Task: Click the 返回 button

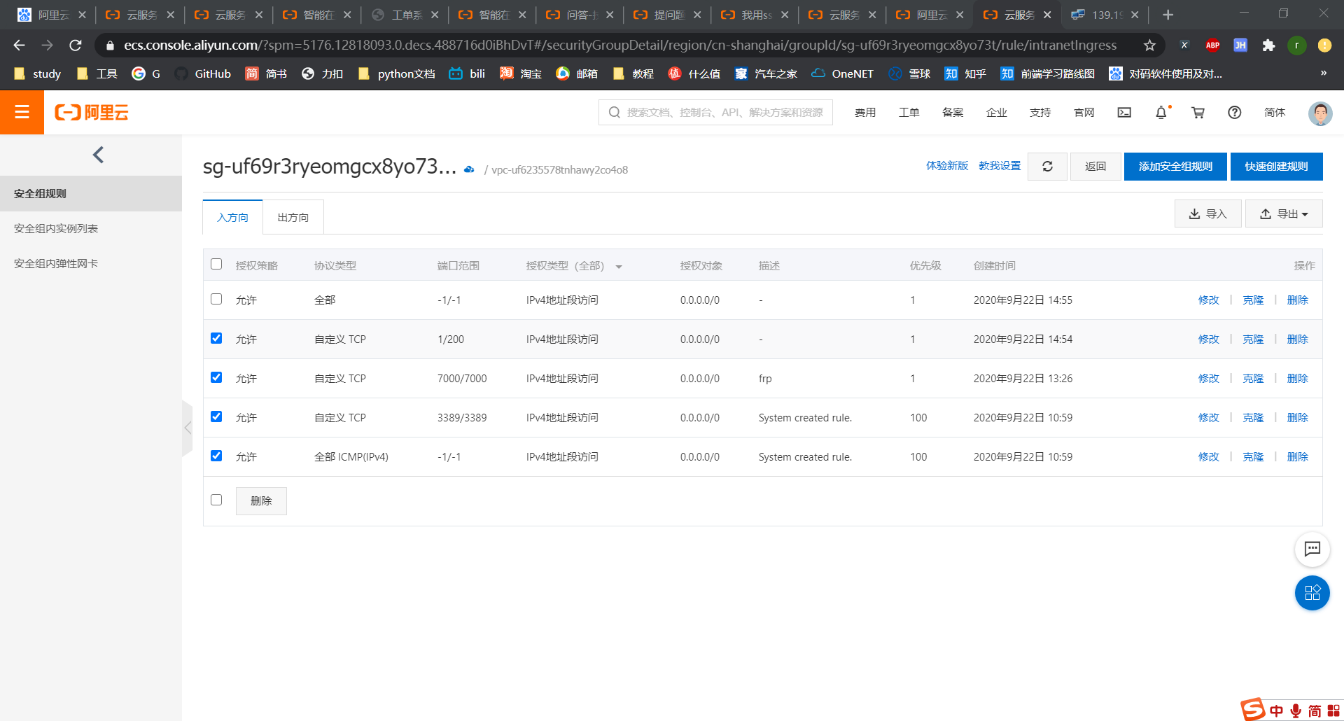Action: (x=1095, y=166)
